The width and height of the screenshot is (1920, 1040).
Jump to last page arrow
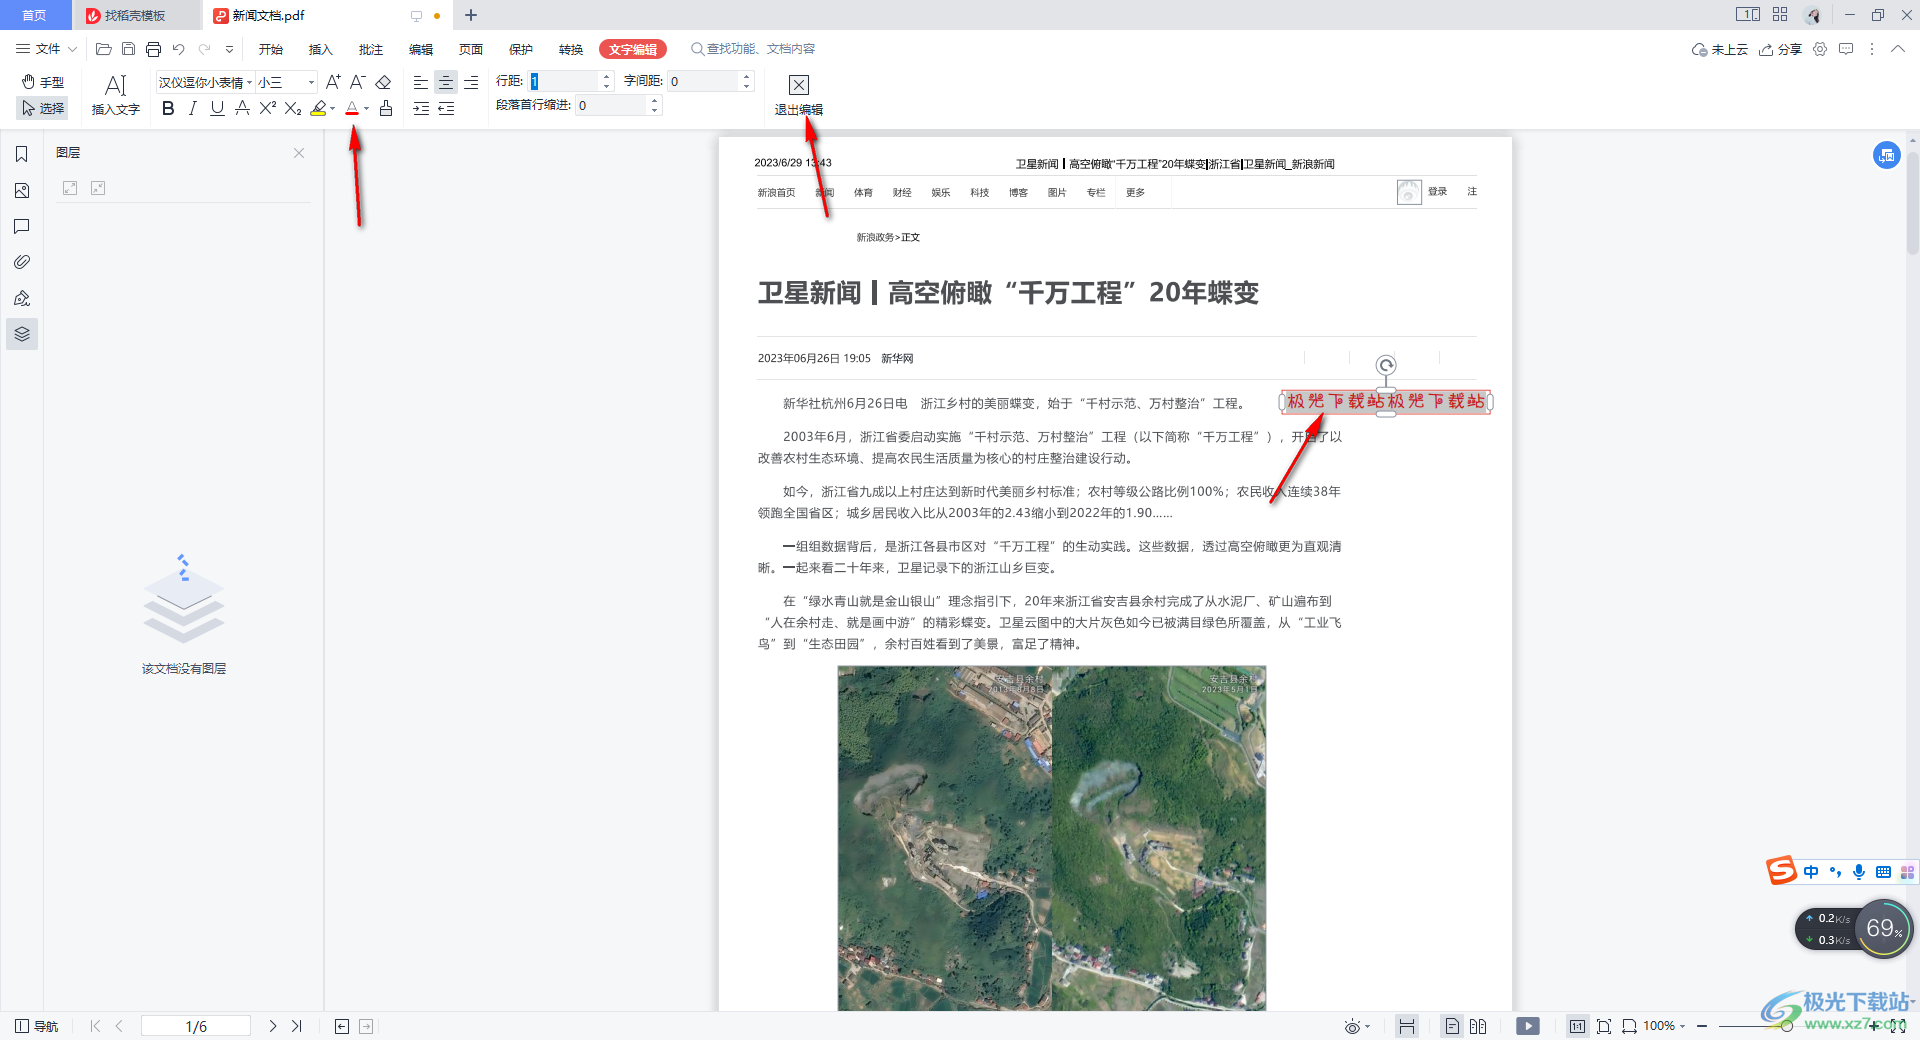(297, 1026)
